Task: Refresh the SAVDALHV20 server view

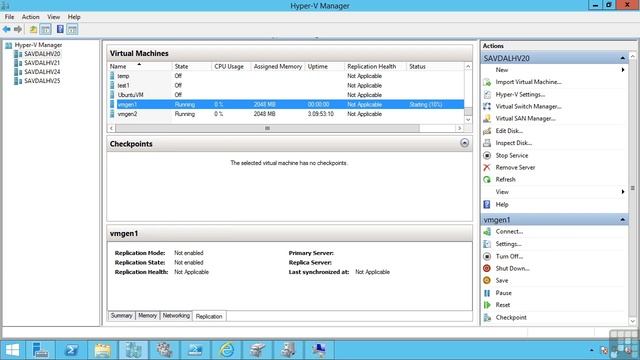Action: click(x=505, y=180)
